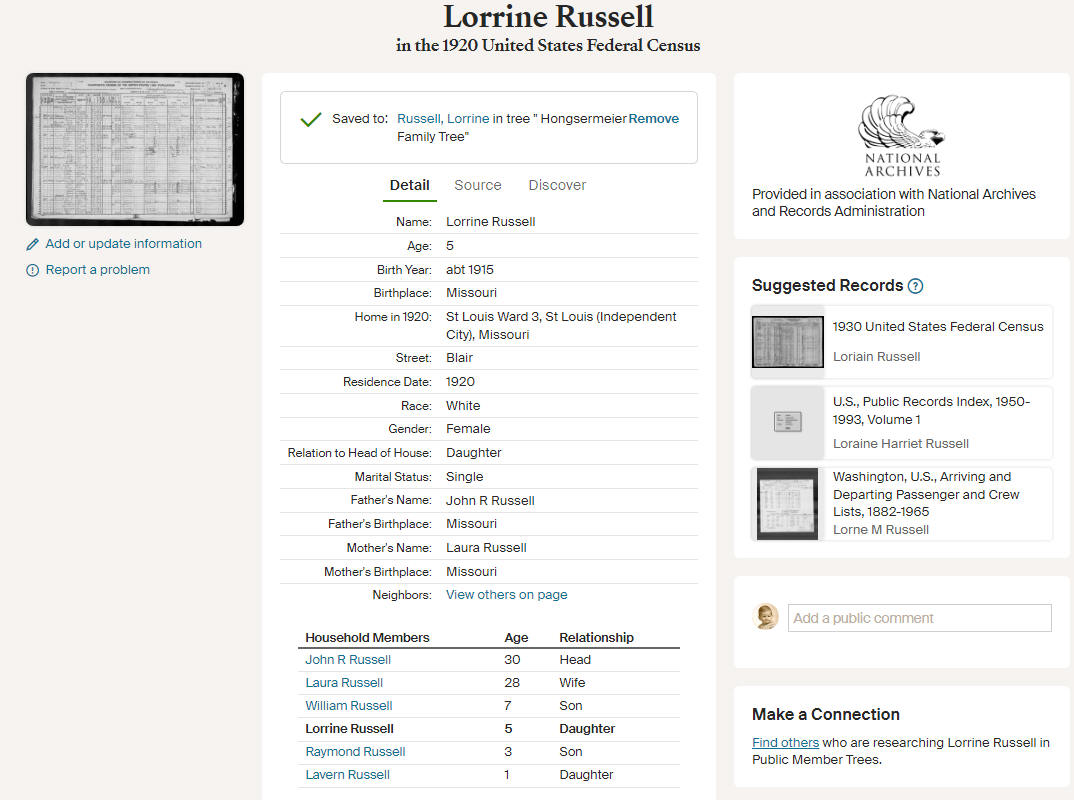Open Laura Russell household member
Image resolution: width=1074 pixels, height=800 pixels.
344,683
